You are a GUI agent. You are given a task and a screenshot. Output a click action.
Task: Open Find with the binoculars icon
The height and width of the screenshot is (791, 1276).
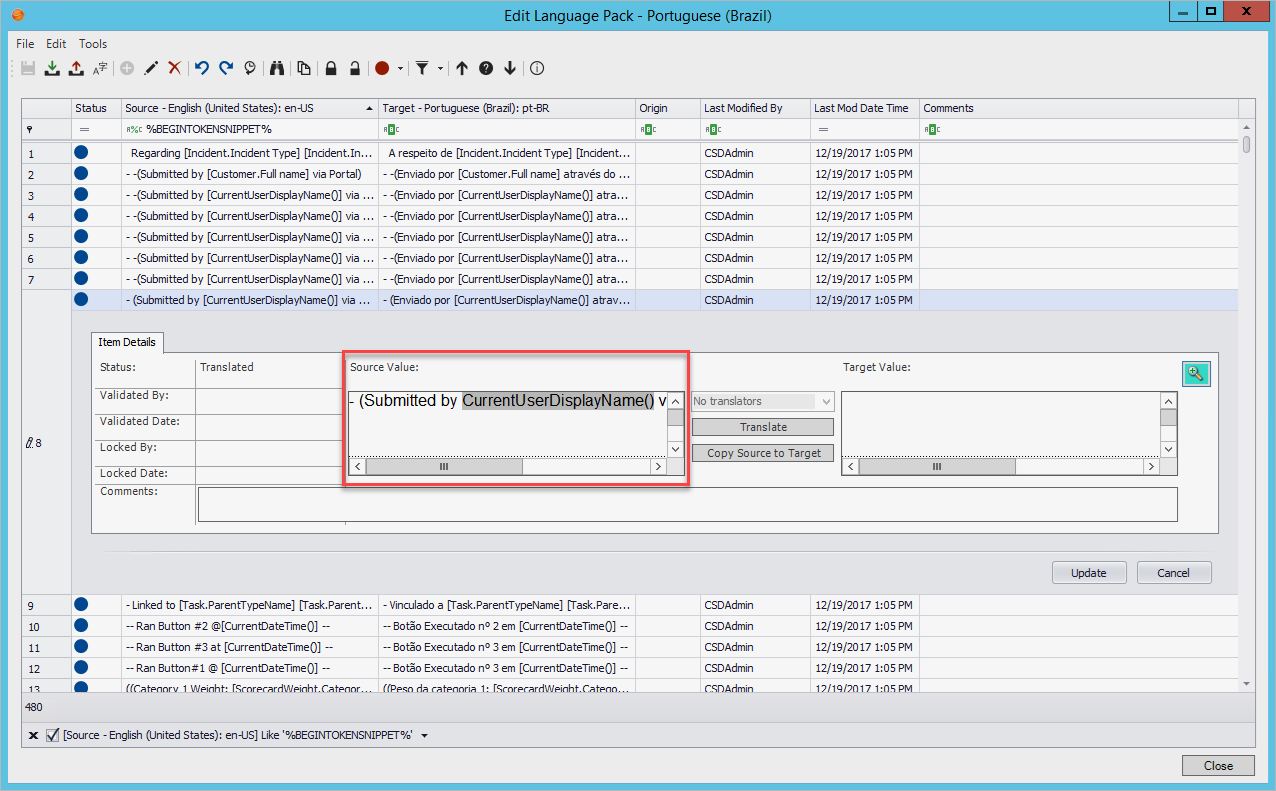278,68
